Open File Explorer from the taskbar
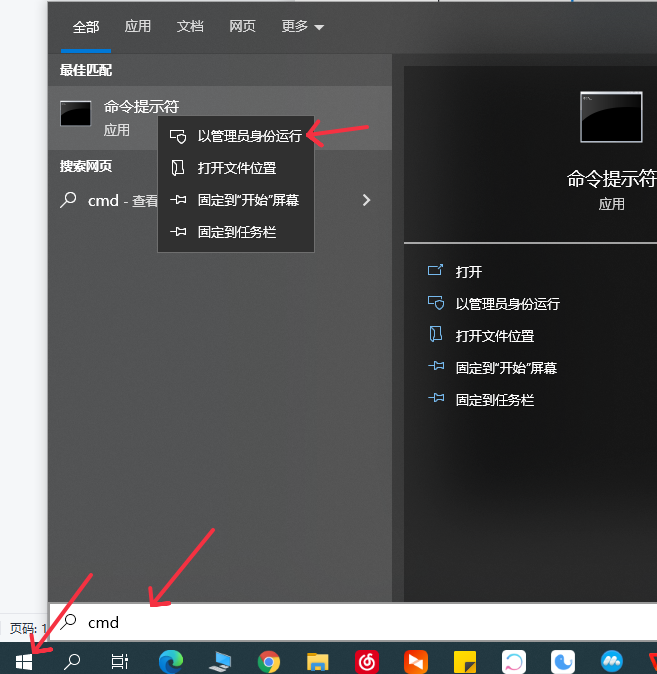This screenshot has height=674, width=657. click(x=318, y=662)
